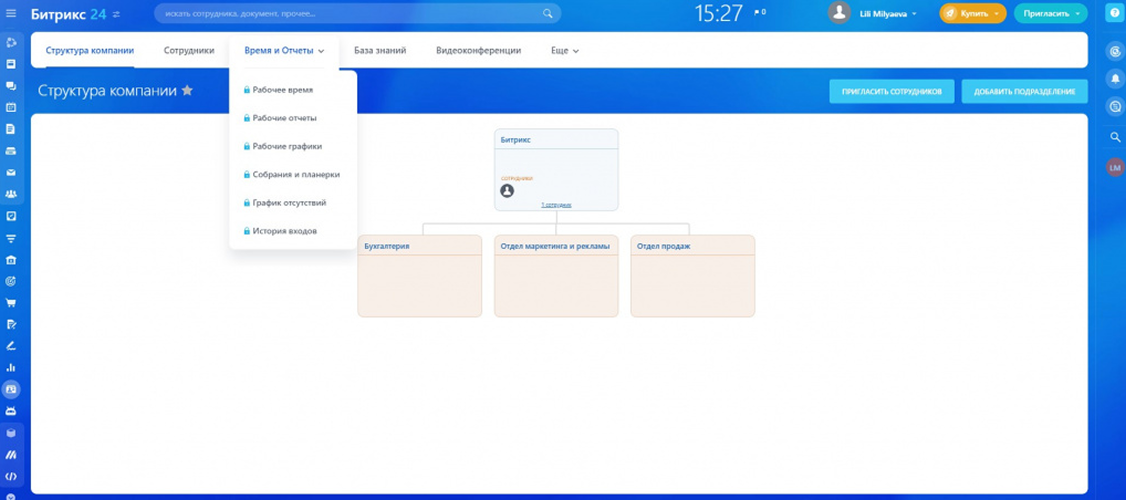Screen dimensions: 1126x500
Task: Open the chat bubbles icon in left sidebar
Action: tap(11, 86)
